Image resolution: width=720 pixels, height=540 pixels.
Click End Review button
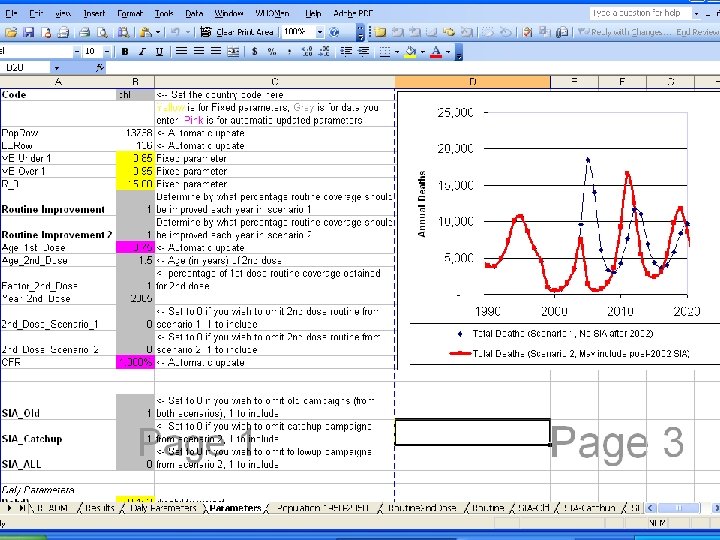point(698,32)
